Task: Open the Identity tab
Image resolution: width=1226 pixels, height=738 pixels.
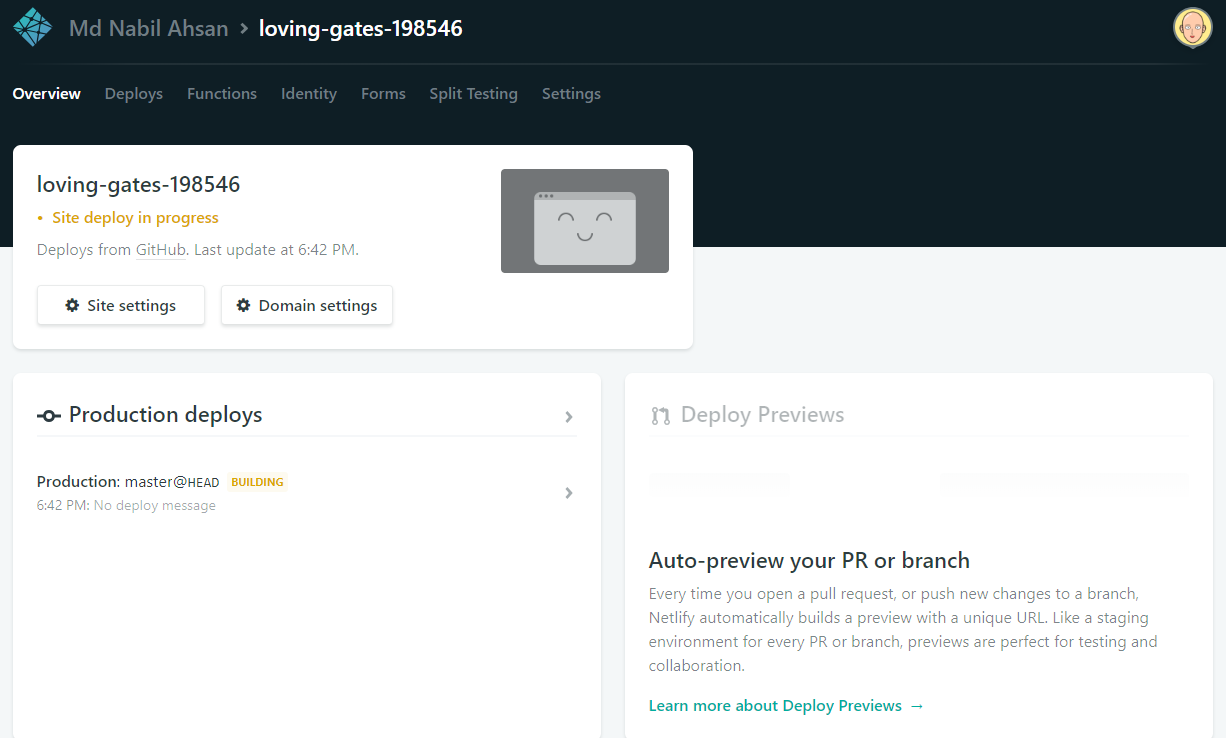Action: 309,93
